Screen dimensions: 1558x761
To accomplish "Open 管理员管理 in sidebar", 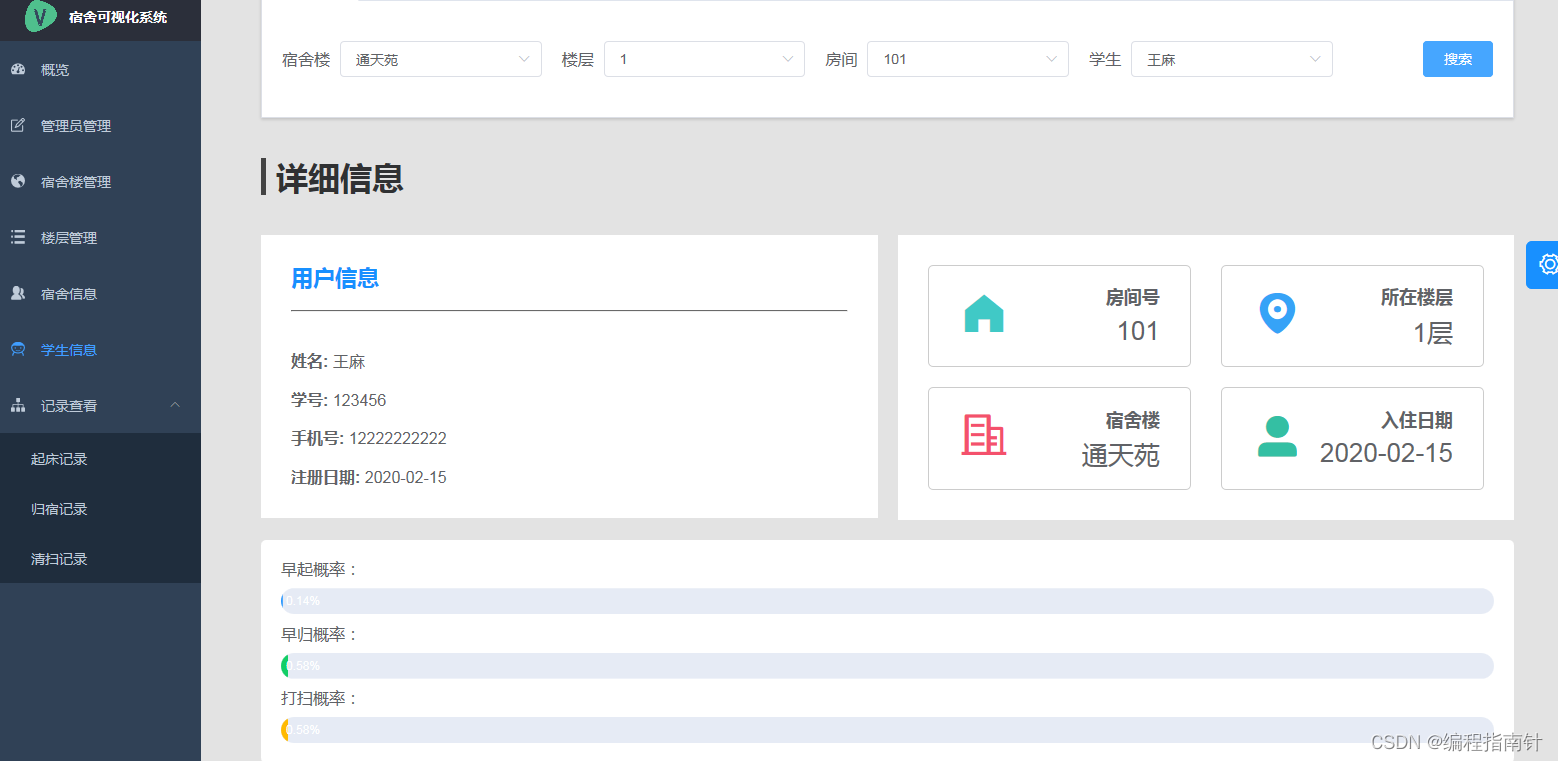I will [x=100, y=126].
